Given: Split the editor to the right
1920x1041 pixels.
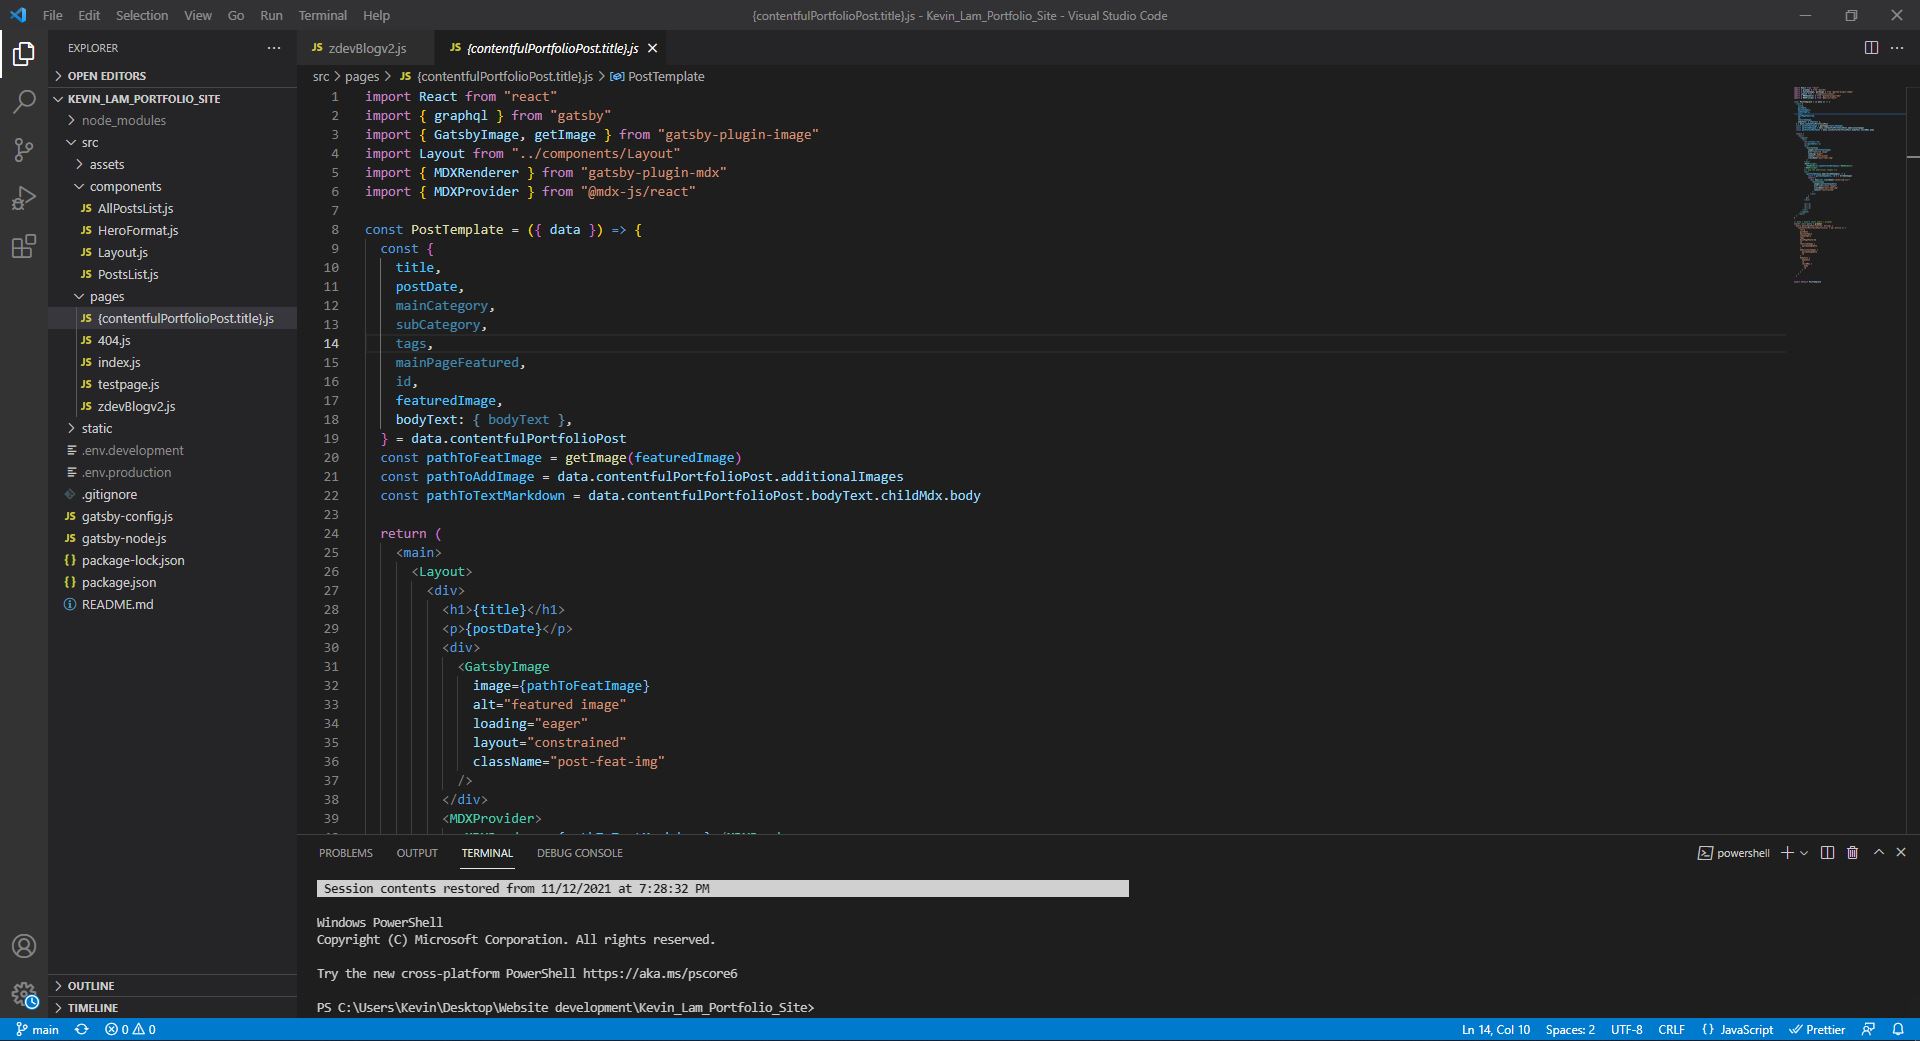Looking at the screenshot, I should tap(1871, 48).
